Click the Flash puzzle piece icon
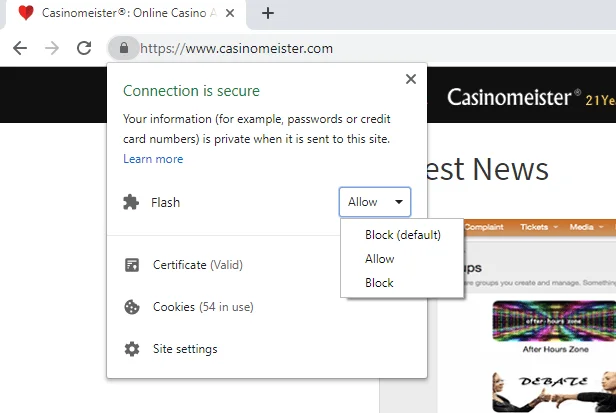Screen dimensions: 616x413 131,202
